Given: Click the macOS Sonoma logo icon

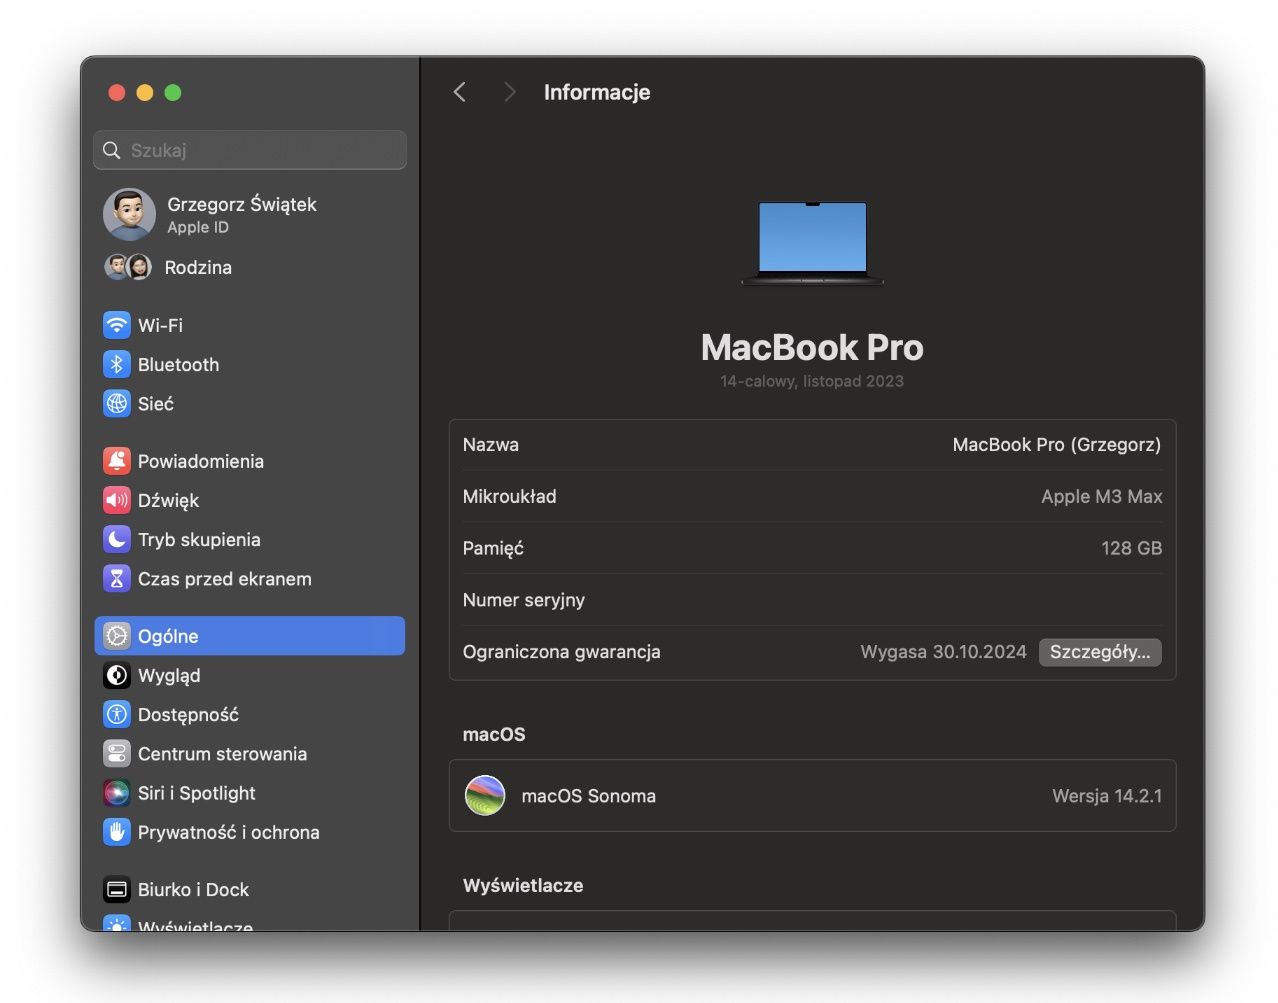Looking at the screenshot, I should tap(485, 796).
